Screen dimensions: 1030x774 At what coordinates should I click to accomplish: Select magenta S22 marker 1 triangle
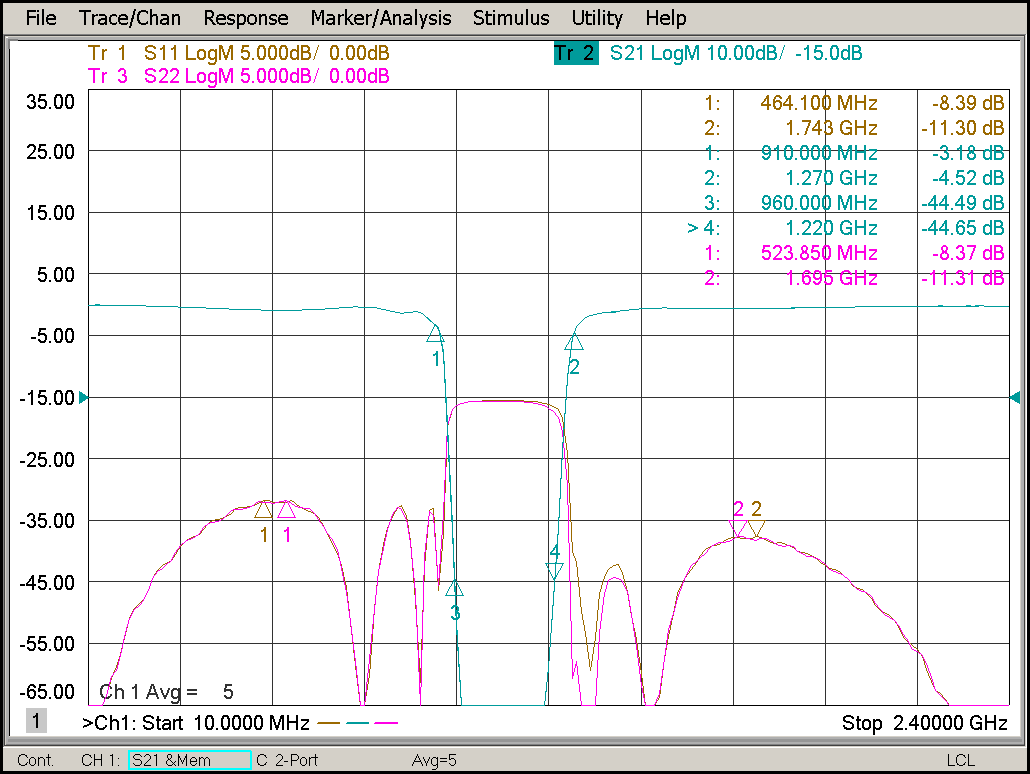[x=286, y=509]
